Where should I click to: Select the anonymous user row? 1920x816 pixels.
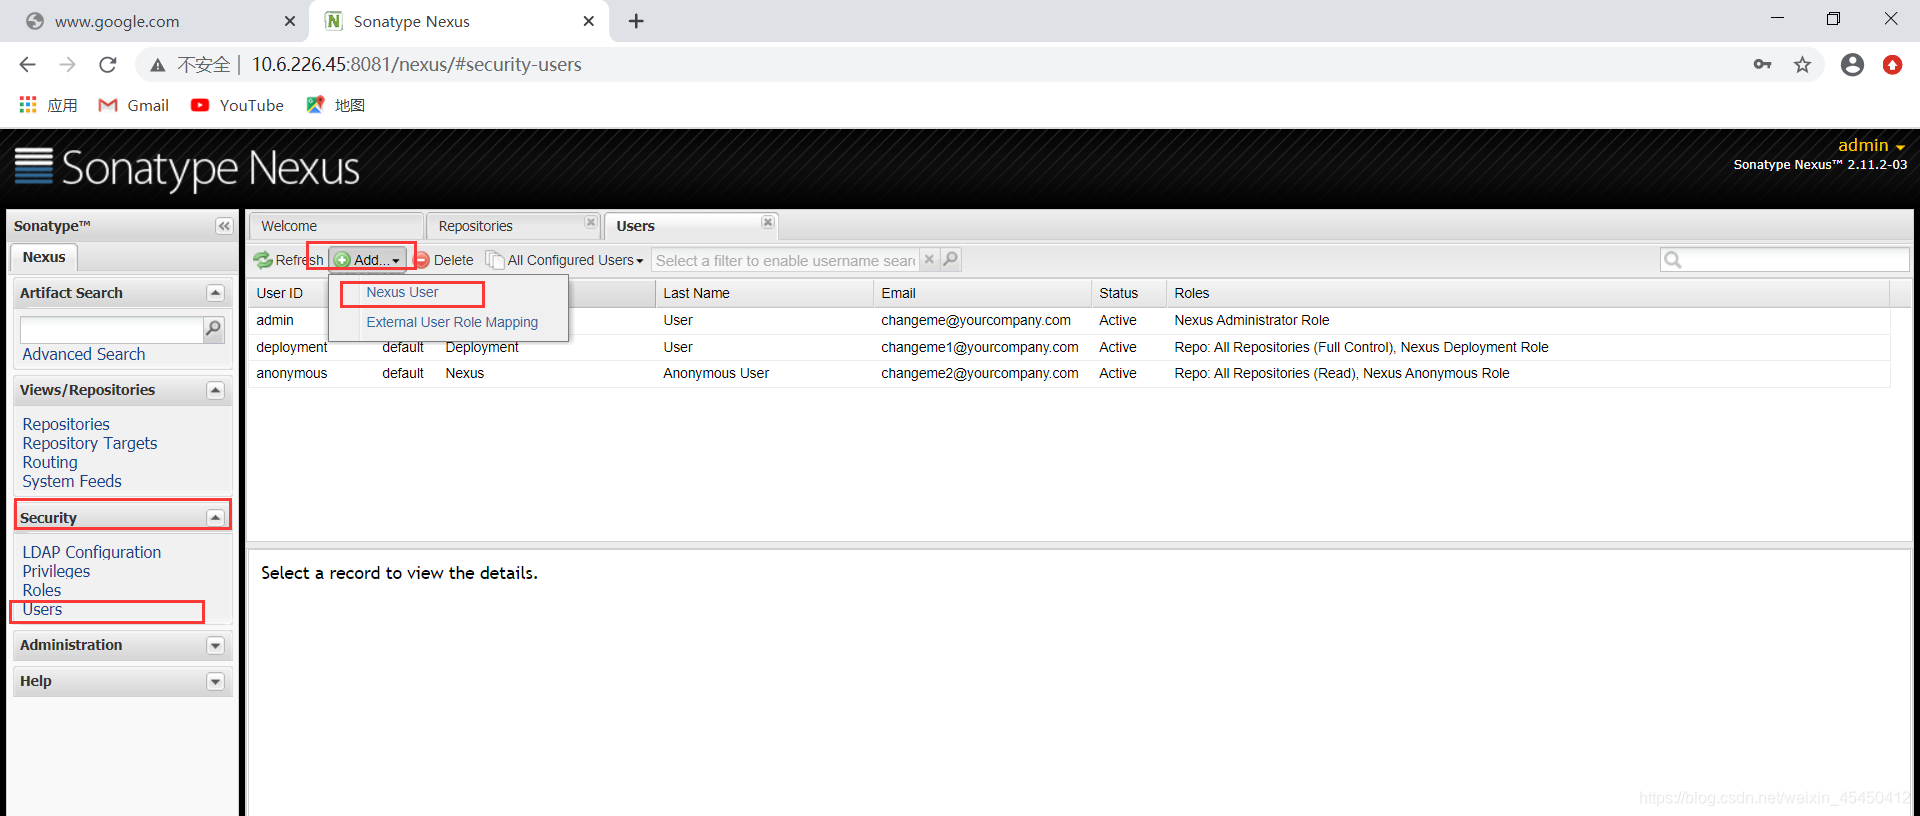tap(1069, 373)
